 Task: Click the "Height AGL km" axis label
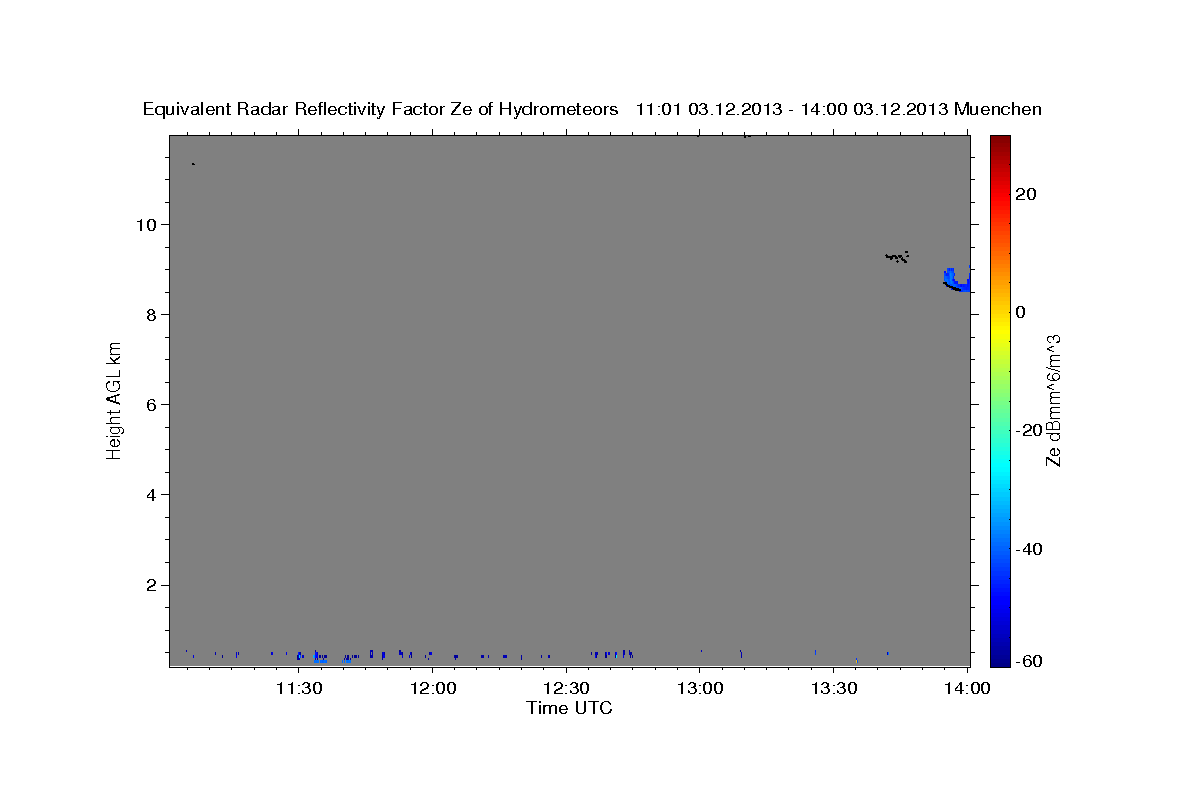click(114, 400)
